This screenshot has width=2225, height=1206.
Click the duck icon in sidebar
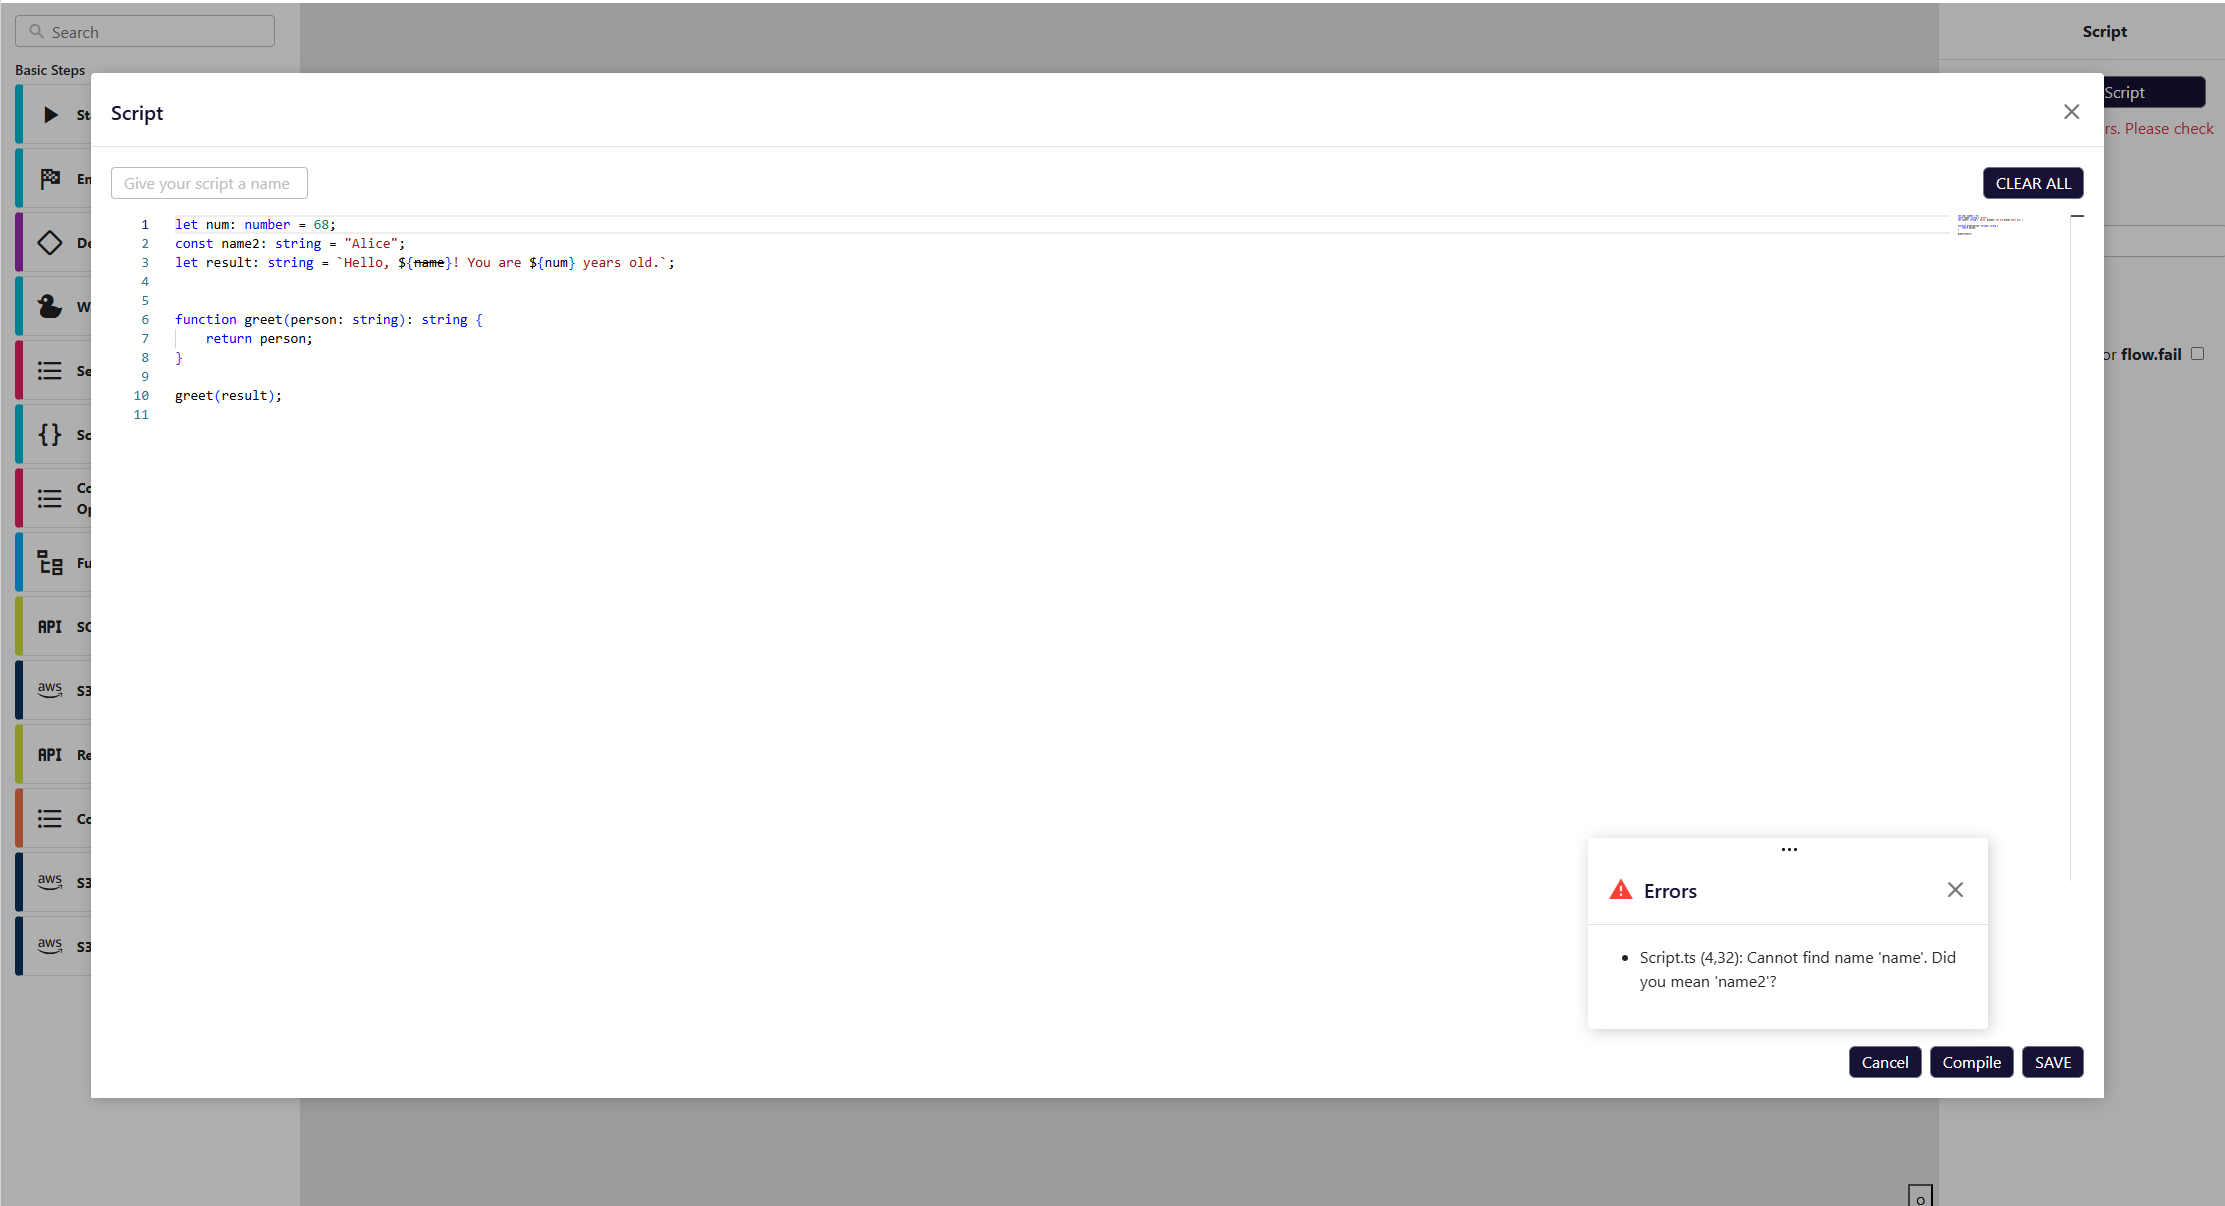(x=50, y=307)
